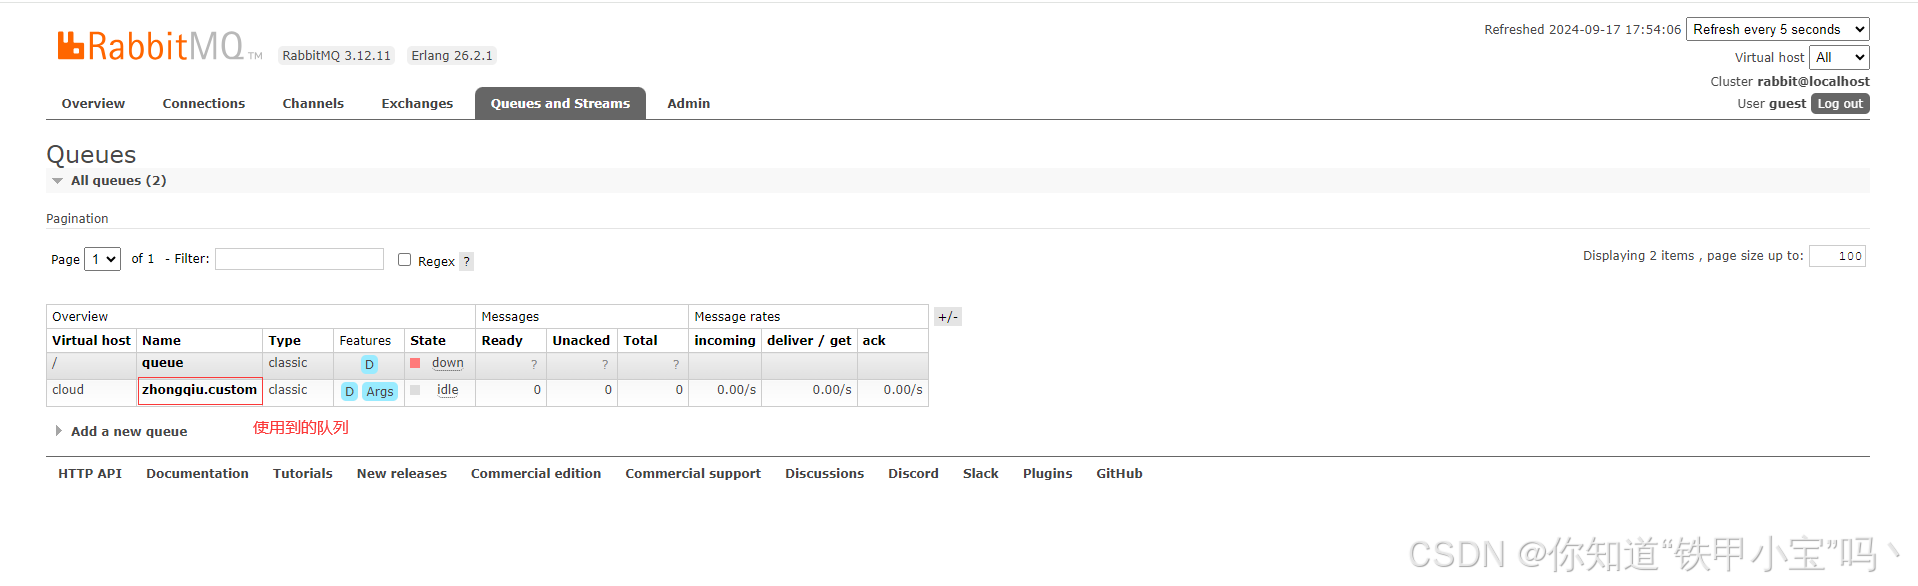Image resolution: width=1918 pixels, height=586 pixels.
Task: Select the Queues and Streams tab
Action: (x=560, y=103)
